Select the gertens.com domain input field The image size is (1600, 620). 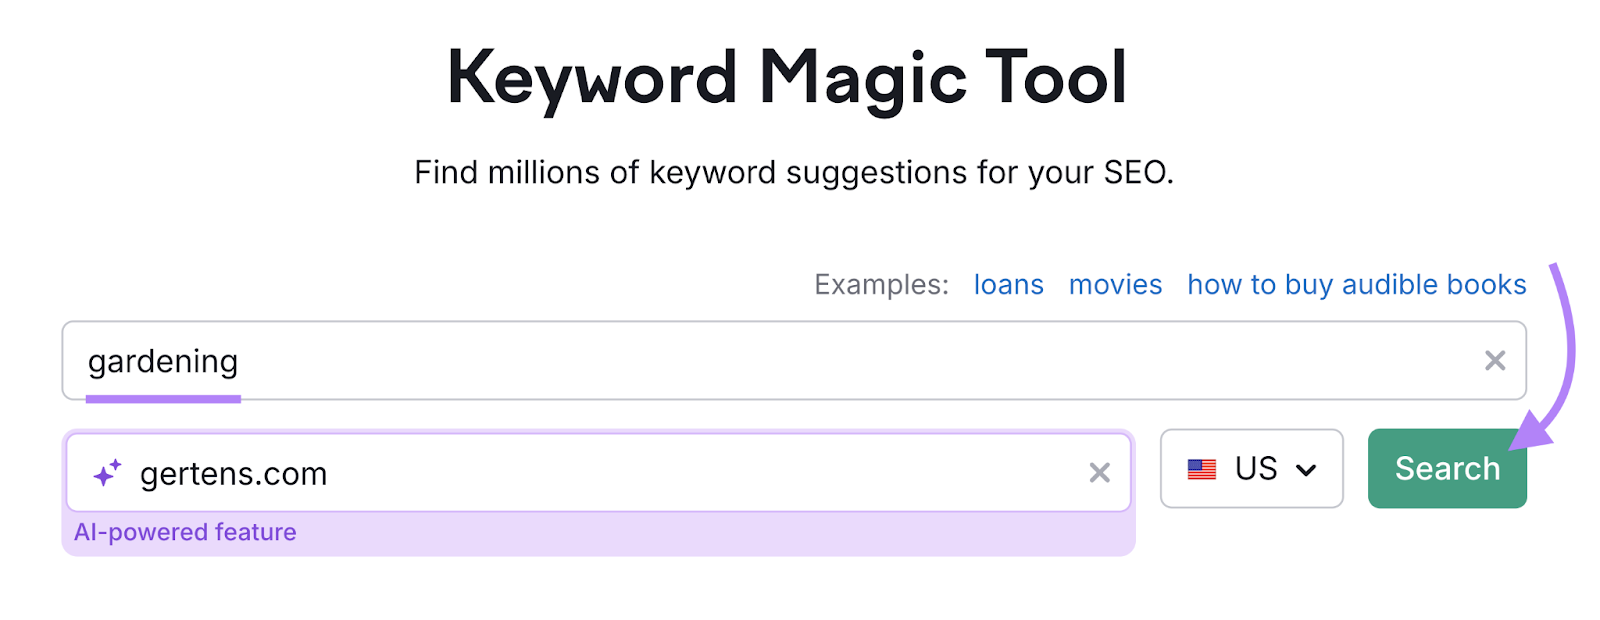coord(500,473)
